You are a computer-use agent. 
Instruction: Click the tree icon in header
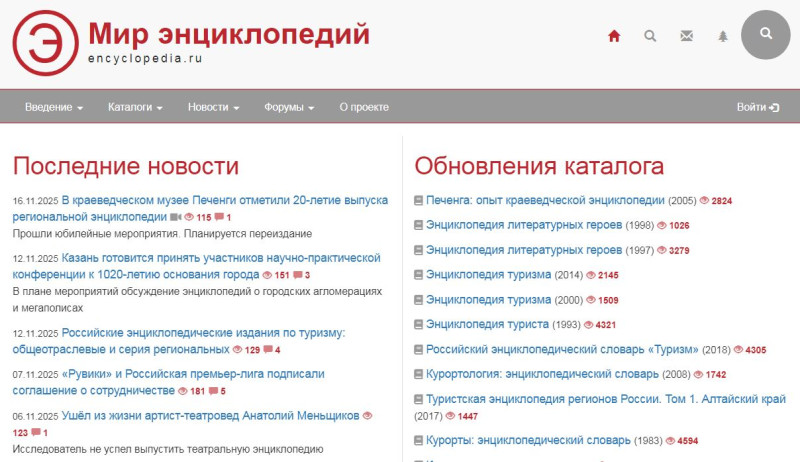[x=722, y=36]
